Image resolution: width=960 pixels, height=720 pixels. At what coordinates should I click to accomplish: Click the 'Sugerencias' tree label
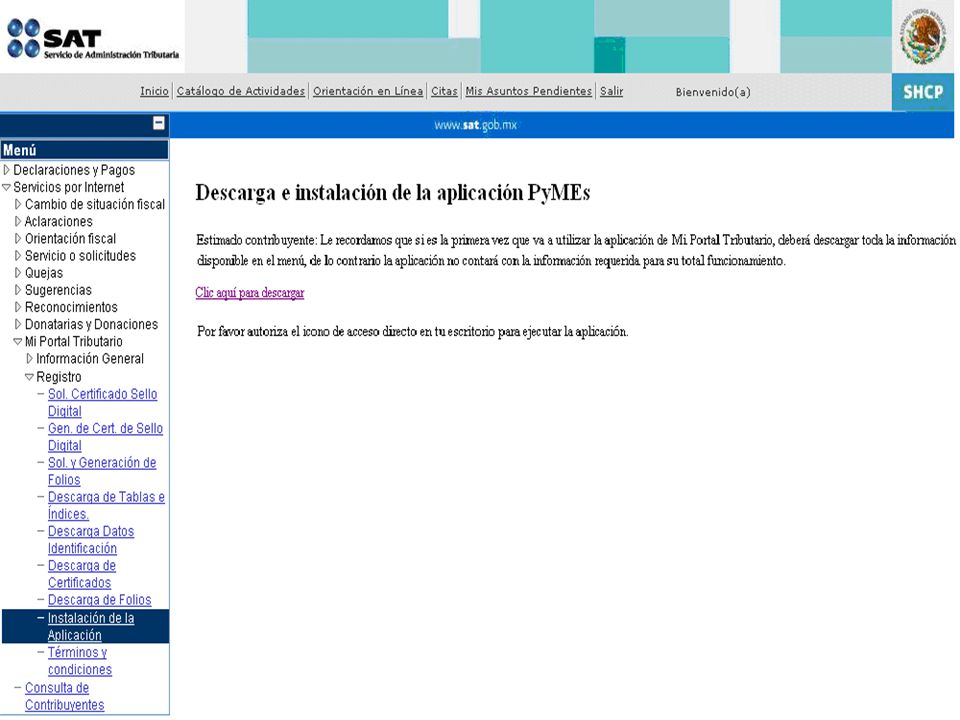click(58, 290)
